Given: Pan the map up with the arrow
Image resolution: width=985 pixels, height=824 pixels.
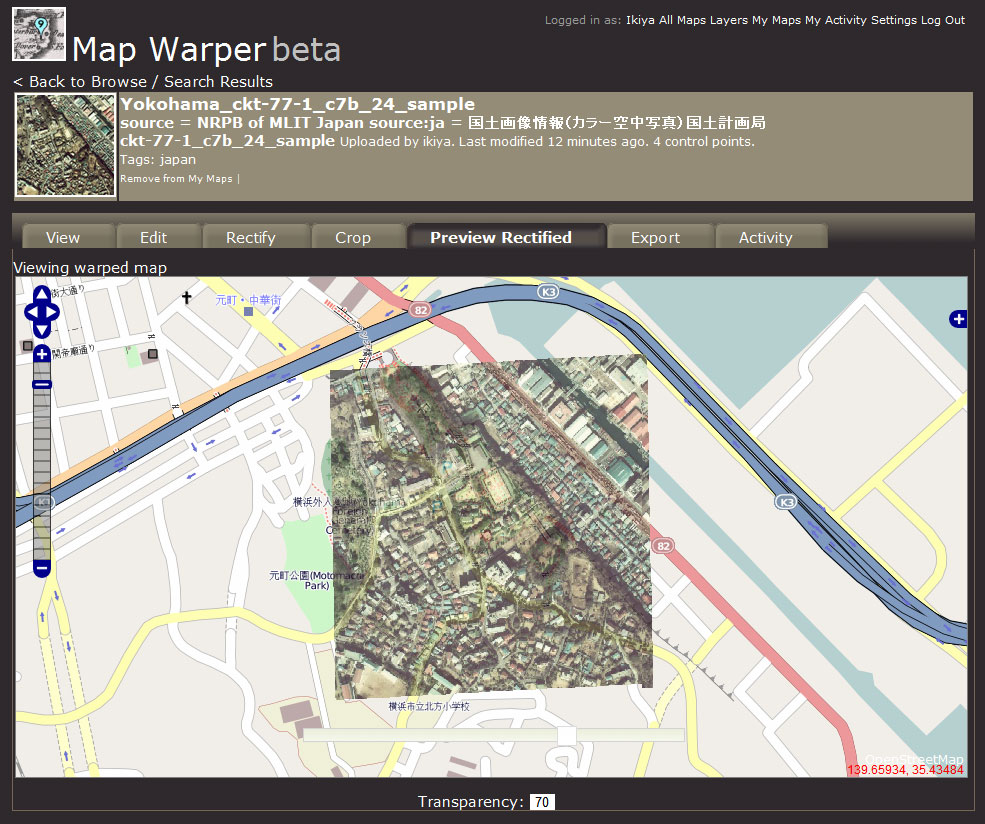Looking at the screenshot, I should click(41, 294).
